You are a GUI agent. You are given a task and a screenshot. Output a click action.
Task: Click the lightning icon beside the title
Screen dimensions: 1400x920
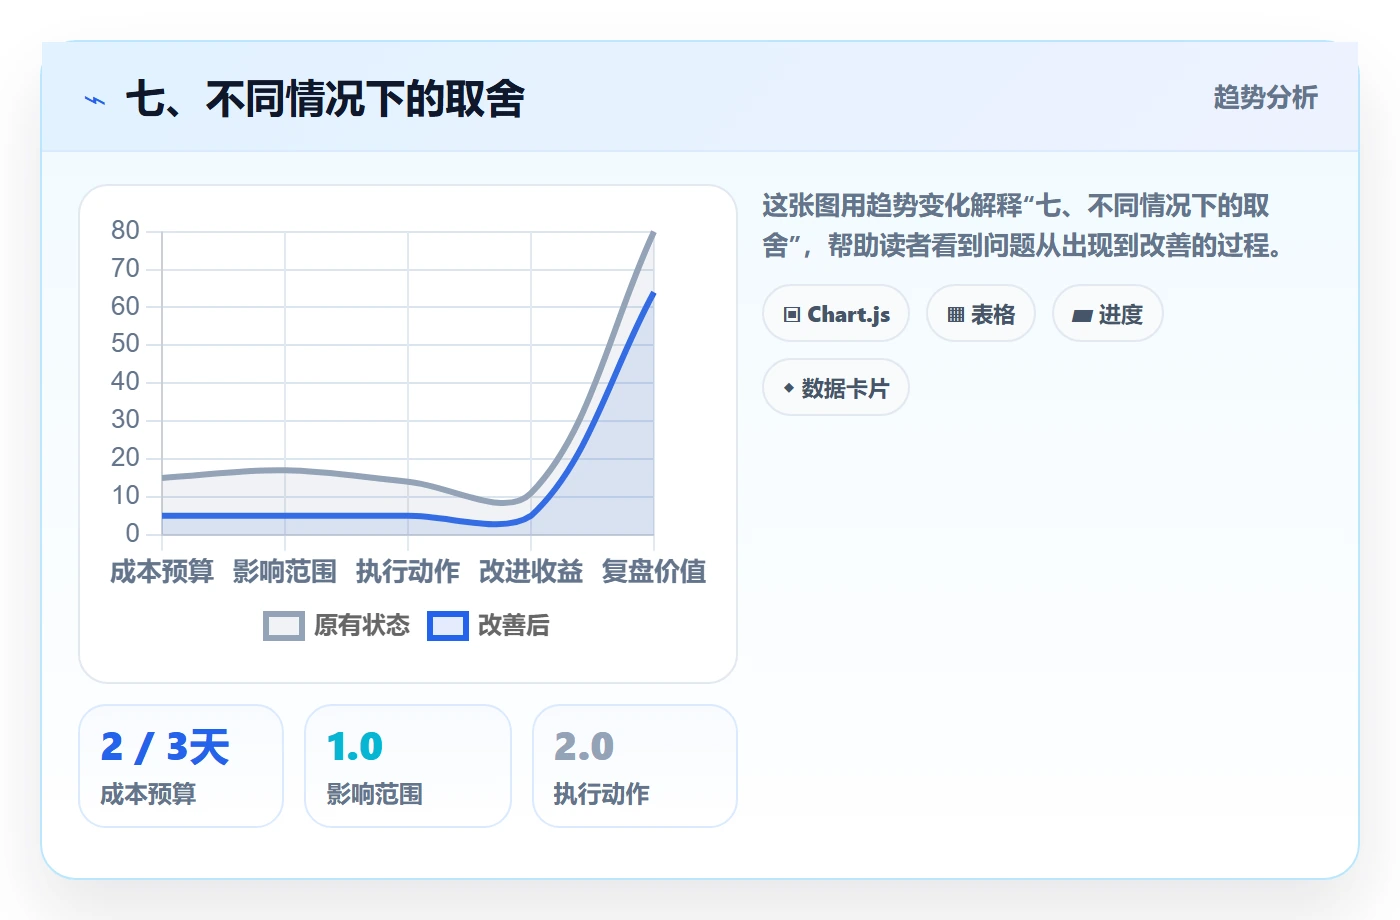pos(95,100)
